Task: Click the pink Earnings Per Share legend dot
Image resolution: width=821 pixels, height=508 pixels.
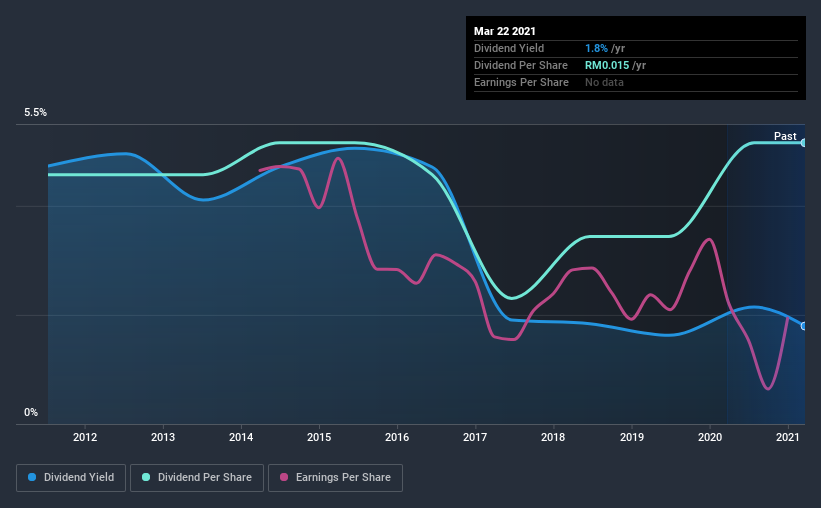Action: point(284,477)
